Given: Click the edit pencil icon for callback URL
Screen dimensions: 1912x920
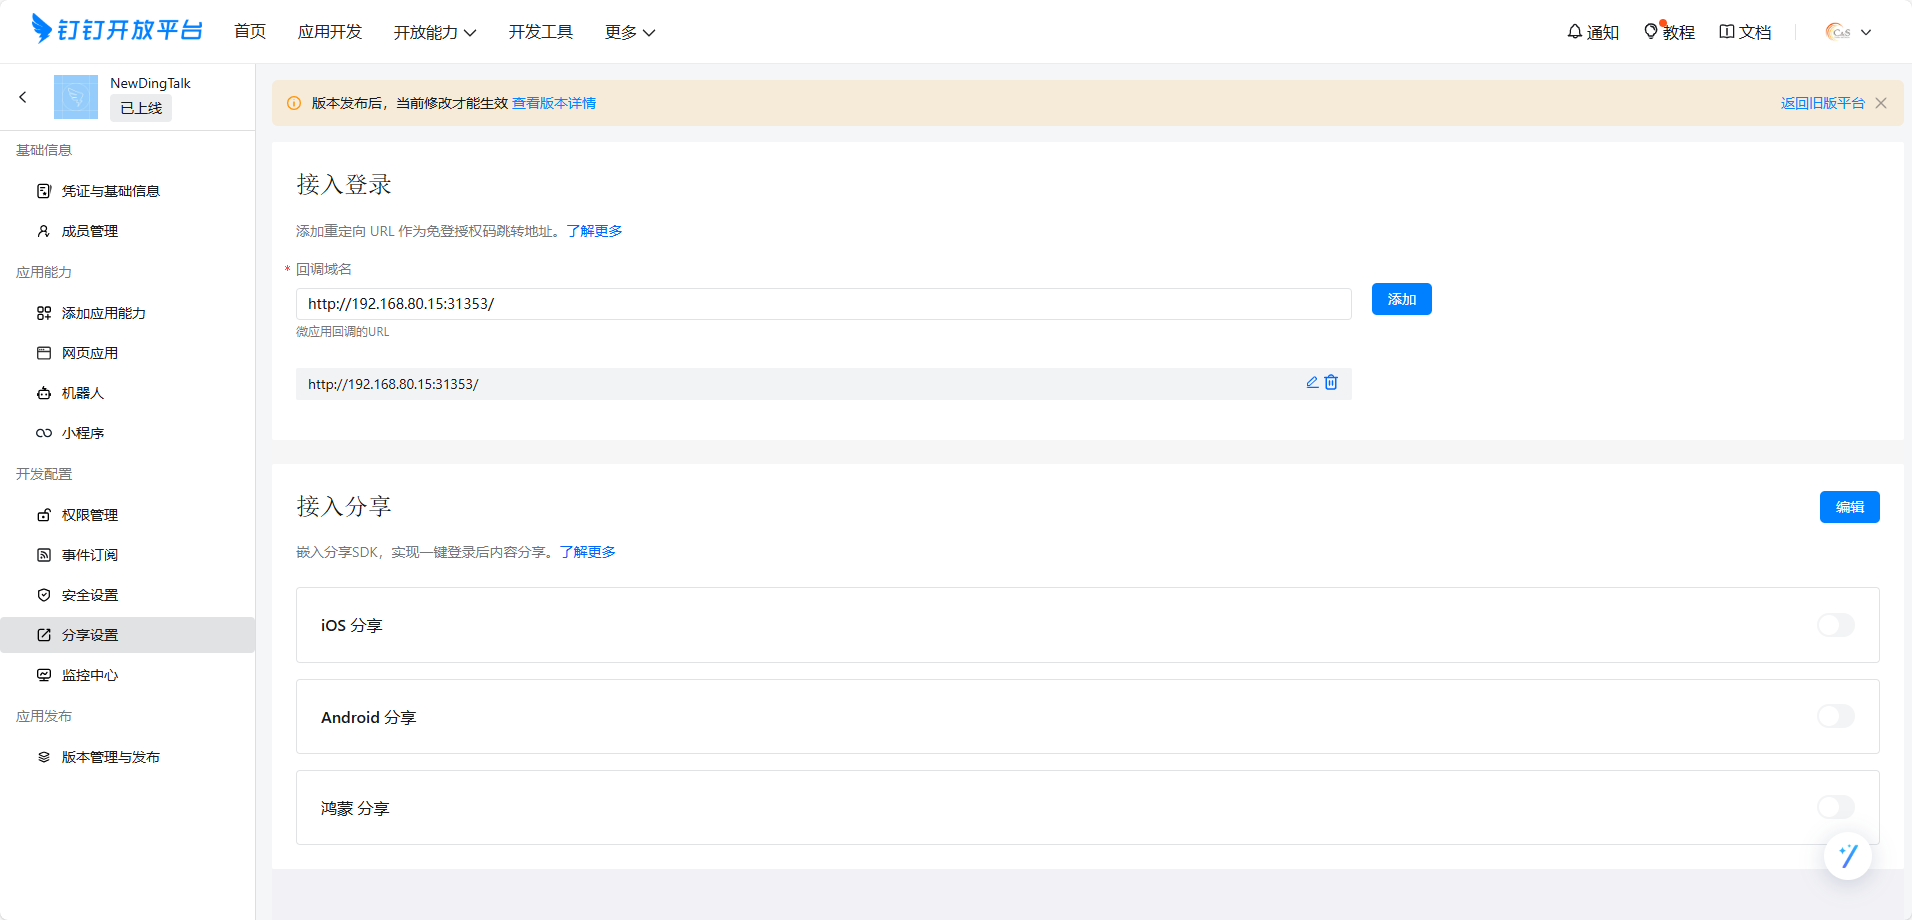Looking at the screenshot, I should pyautogui.click(x=1312, y=383).
